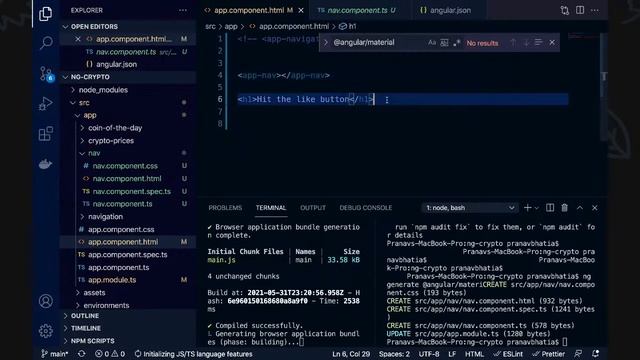Open the Manage gear icon
The width and height of the screenshot is (640, 360).
[46, 331]
